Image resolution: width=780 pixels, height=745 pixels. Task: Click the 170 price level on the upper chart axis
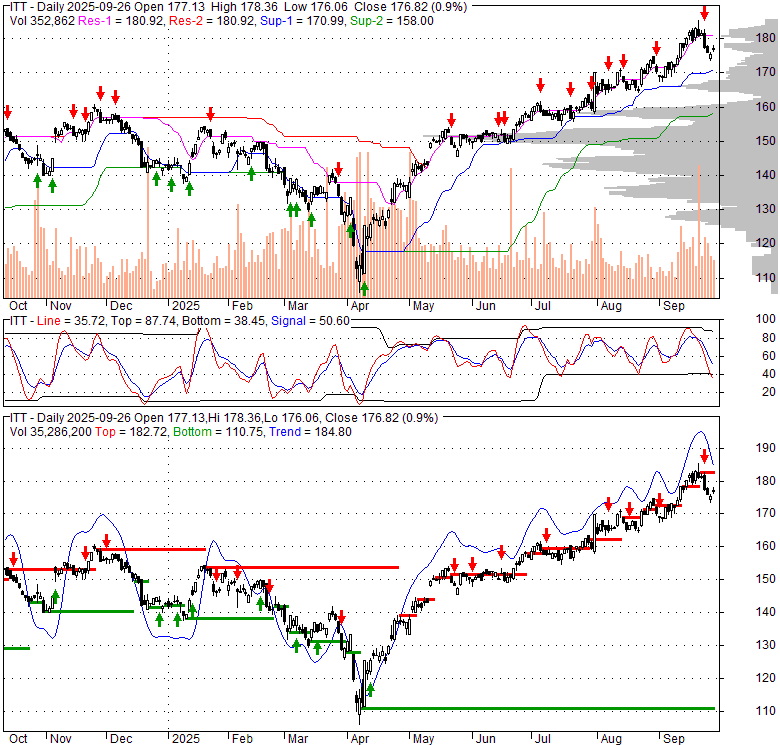click(x=765, y=72)
